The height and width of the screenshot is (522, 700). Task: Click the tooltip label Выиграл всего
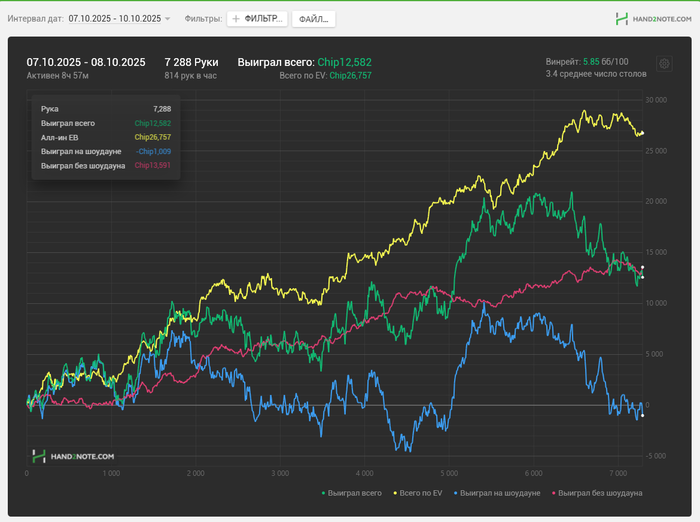coord(68,123)
